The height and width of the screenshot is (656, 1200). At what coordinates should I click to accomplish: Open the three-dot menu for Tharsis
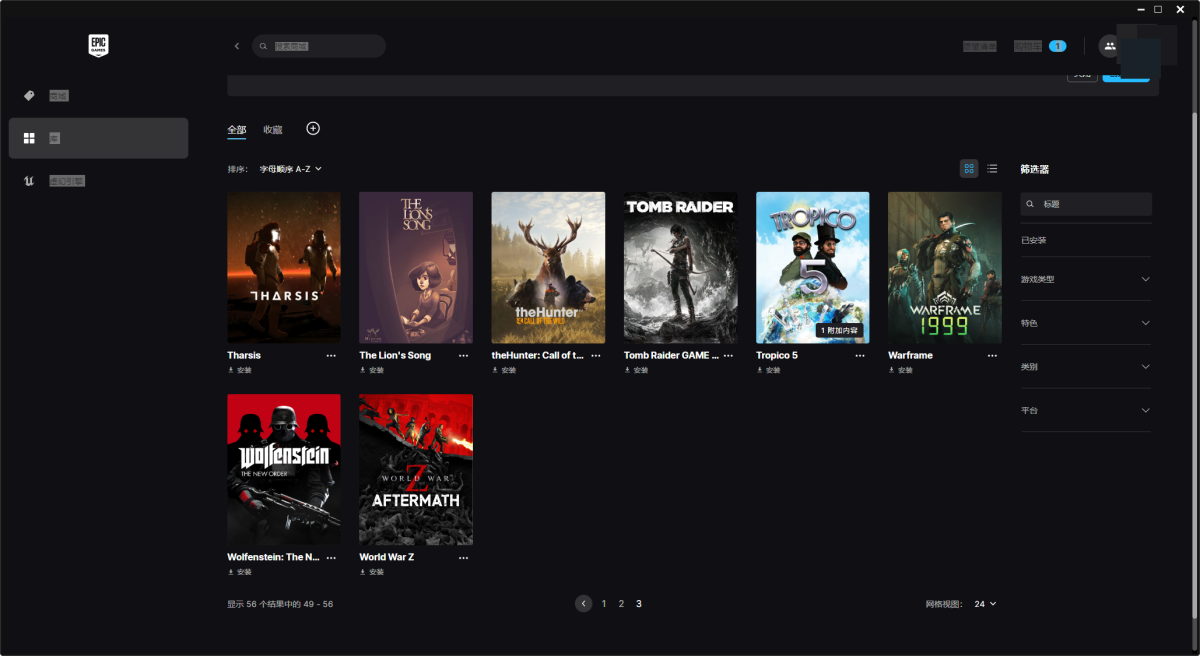[331, 355]
